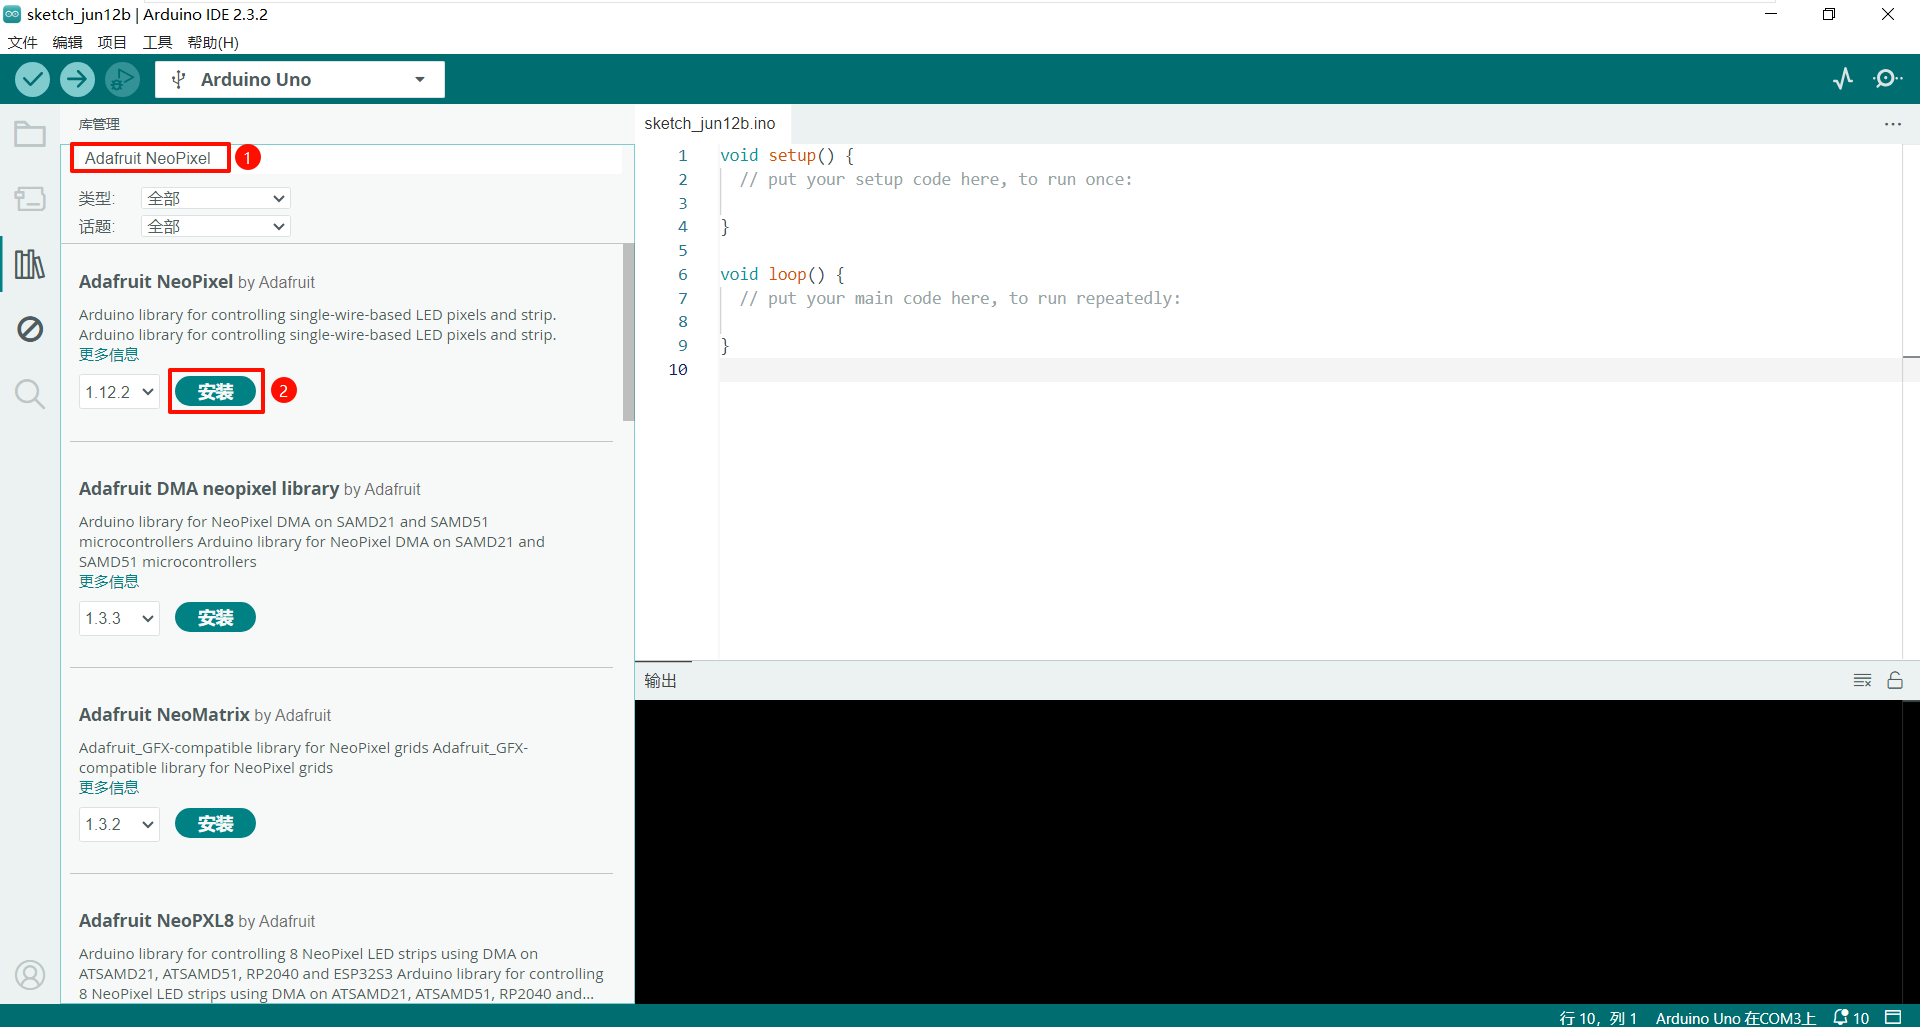Open the Sketchbook folder sidebar icon
The width and height of the screenshot is (1920, 1027).
[x=30, y=134]
